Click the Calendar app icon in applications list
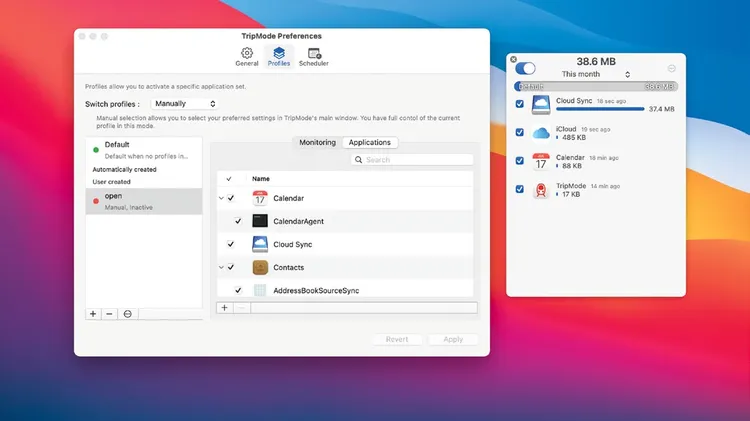The height and width of the screenshot is (421, 750). 260,198
